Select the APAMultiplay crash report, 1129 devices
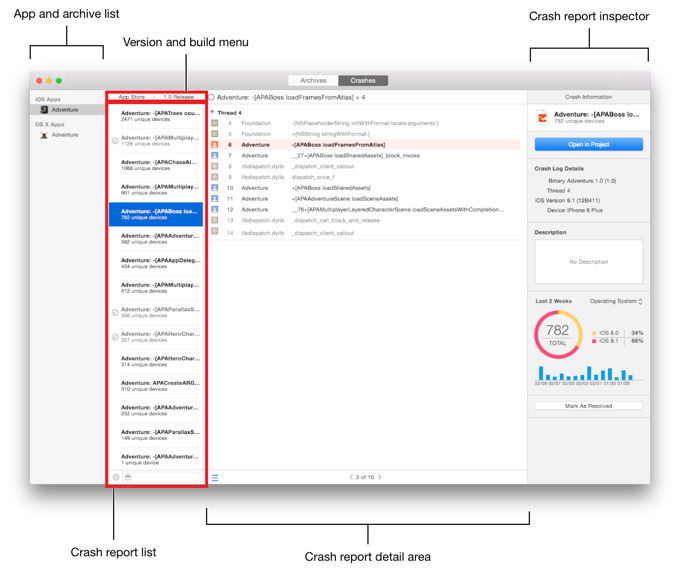 [156, 141]
